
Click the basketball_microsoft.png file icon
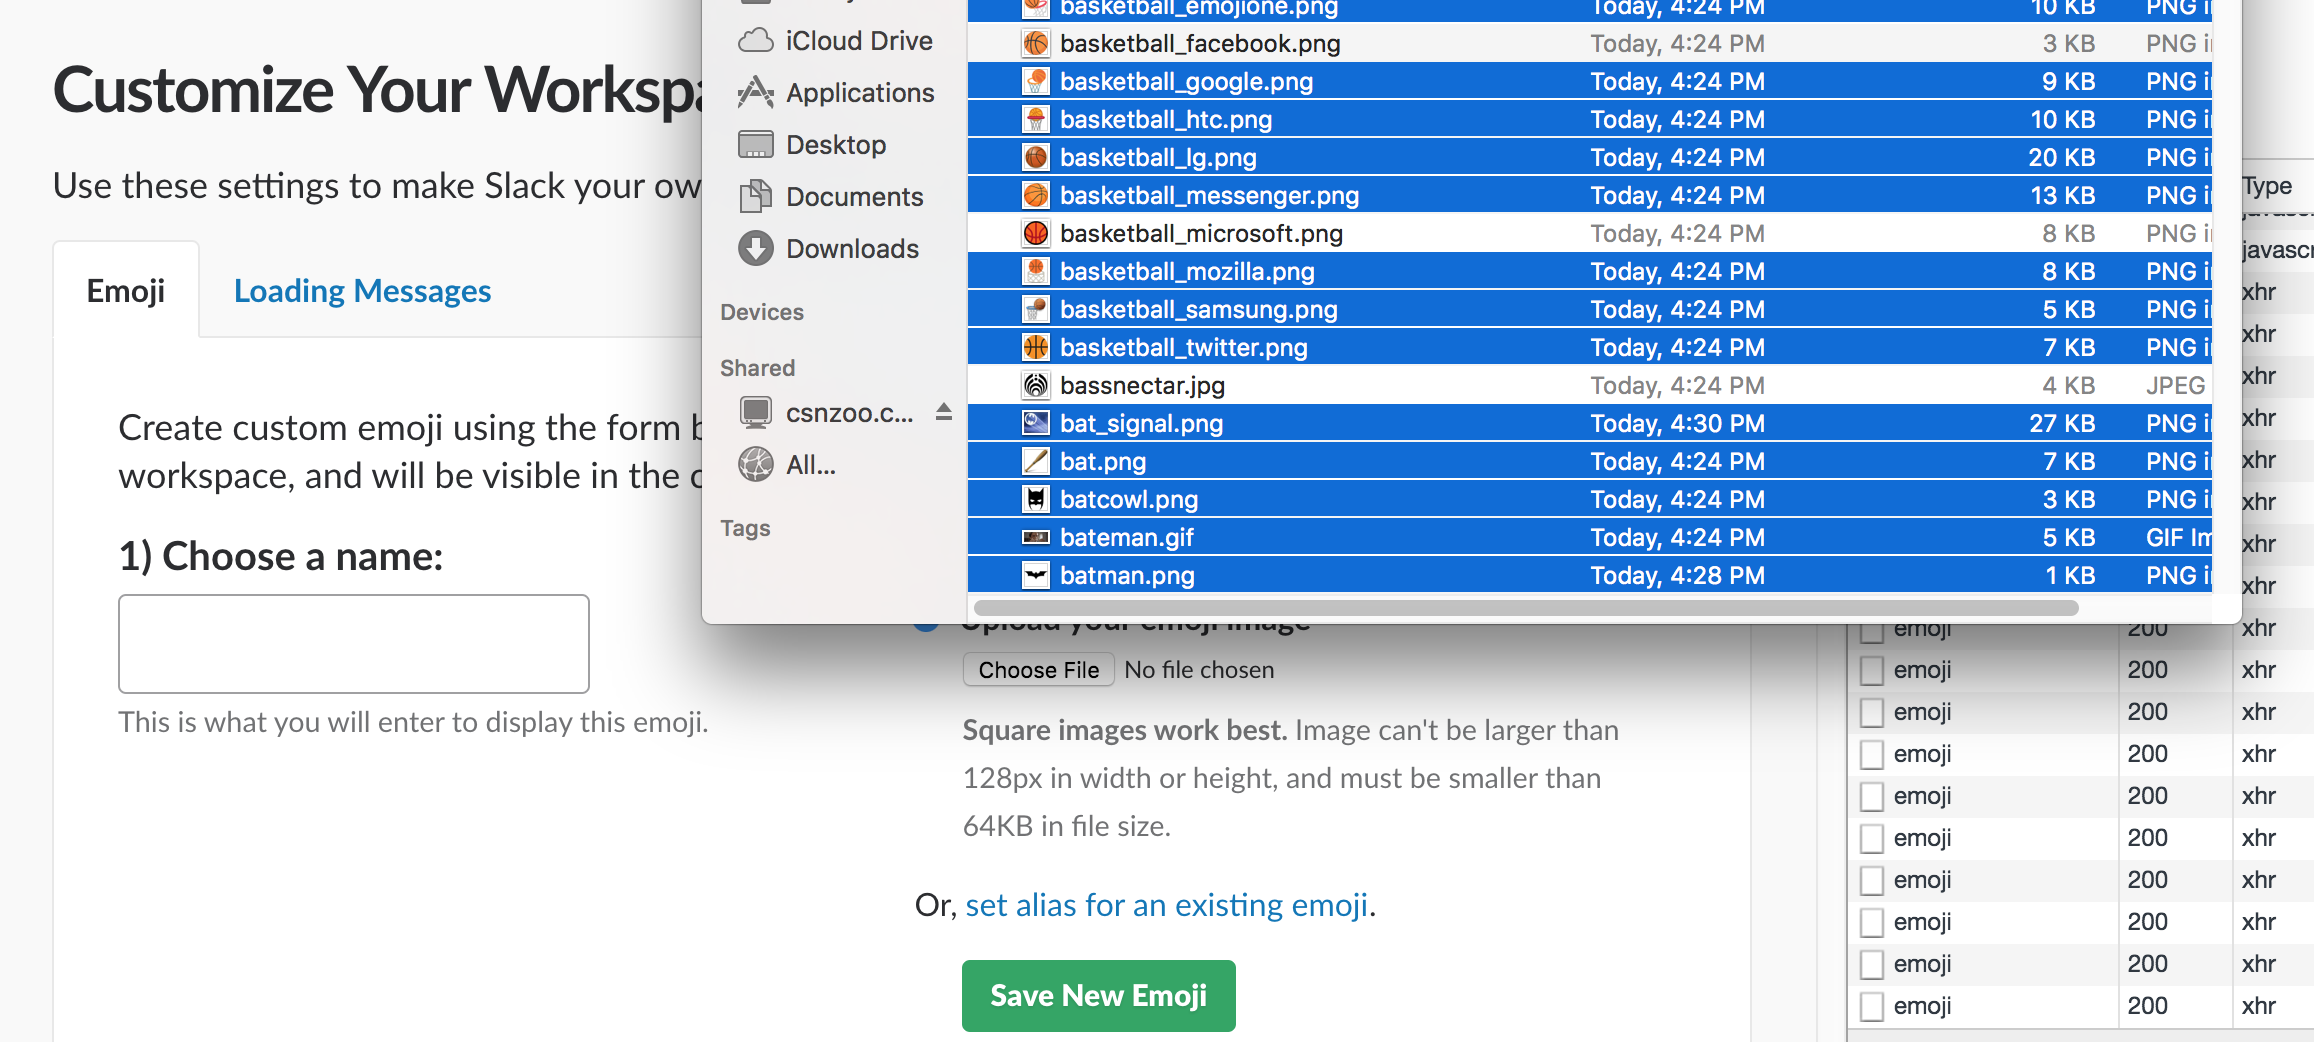1036,234
